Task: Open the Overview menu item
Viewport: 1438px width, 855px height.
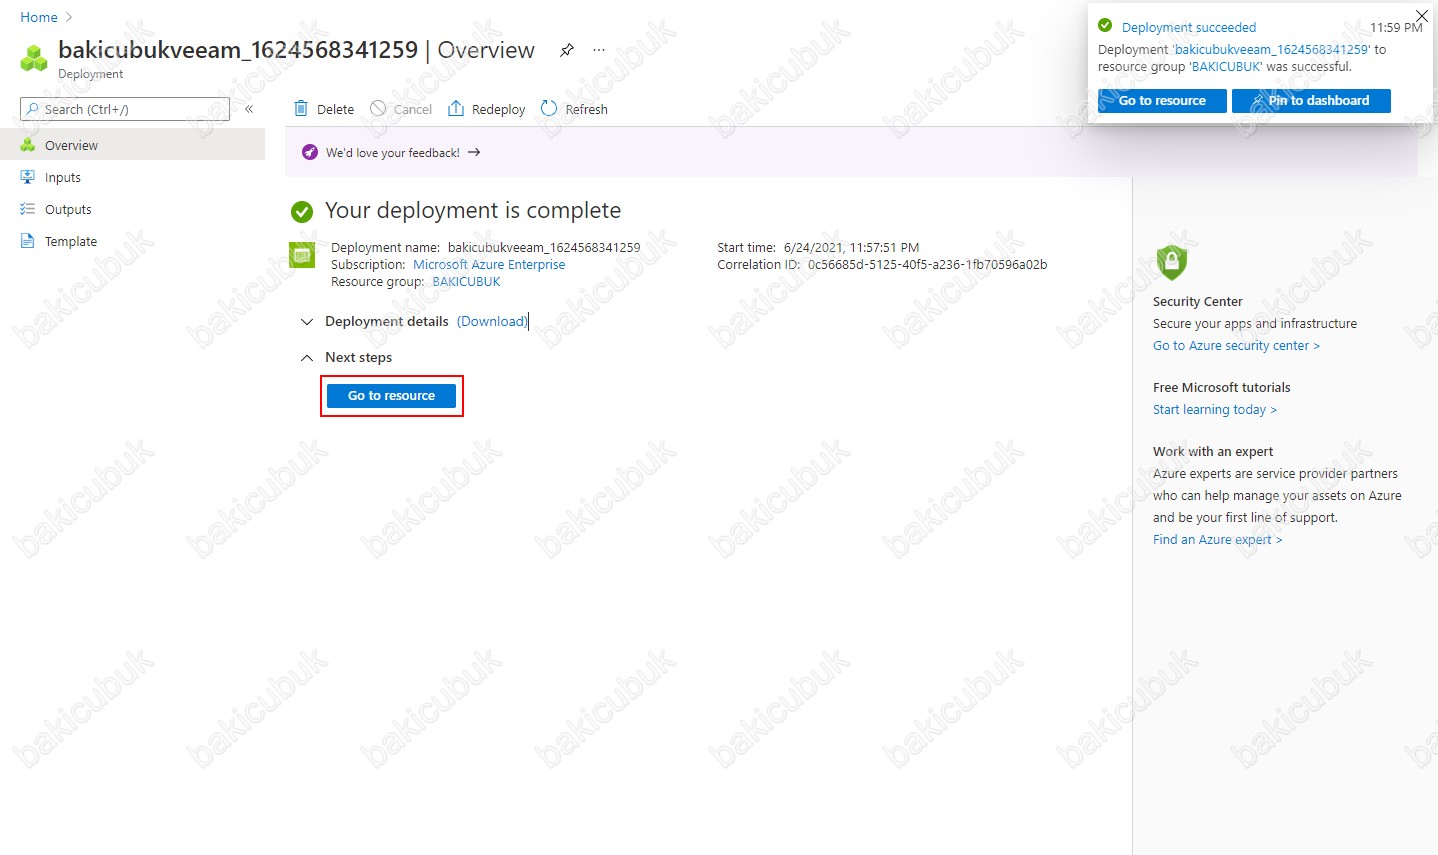Action: click(132, 145)
